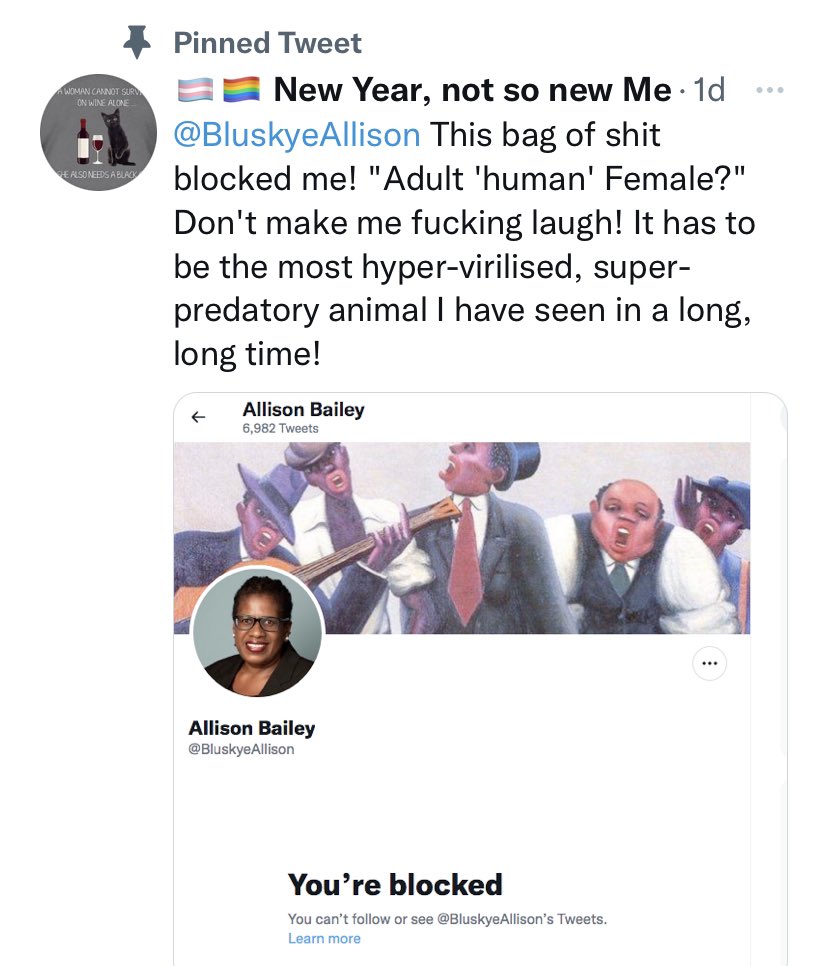
Task: Click Allison Bailey name in the top header
Action: pyautogui.click(x=303, y=410)
